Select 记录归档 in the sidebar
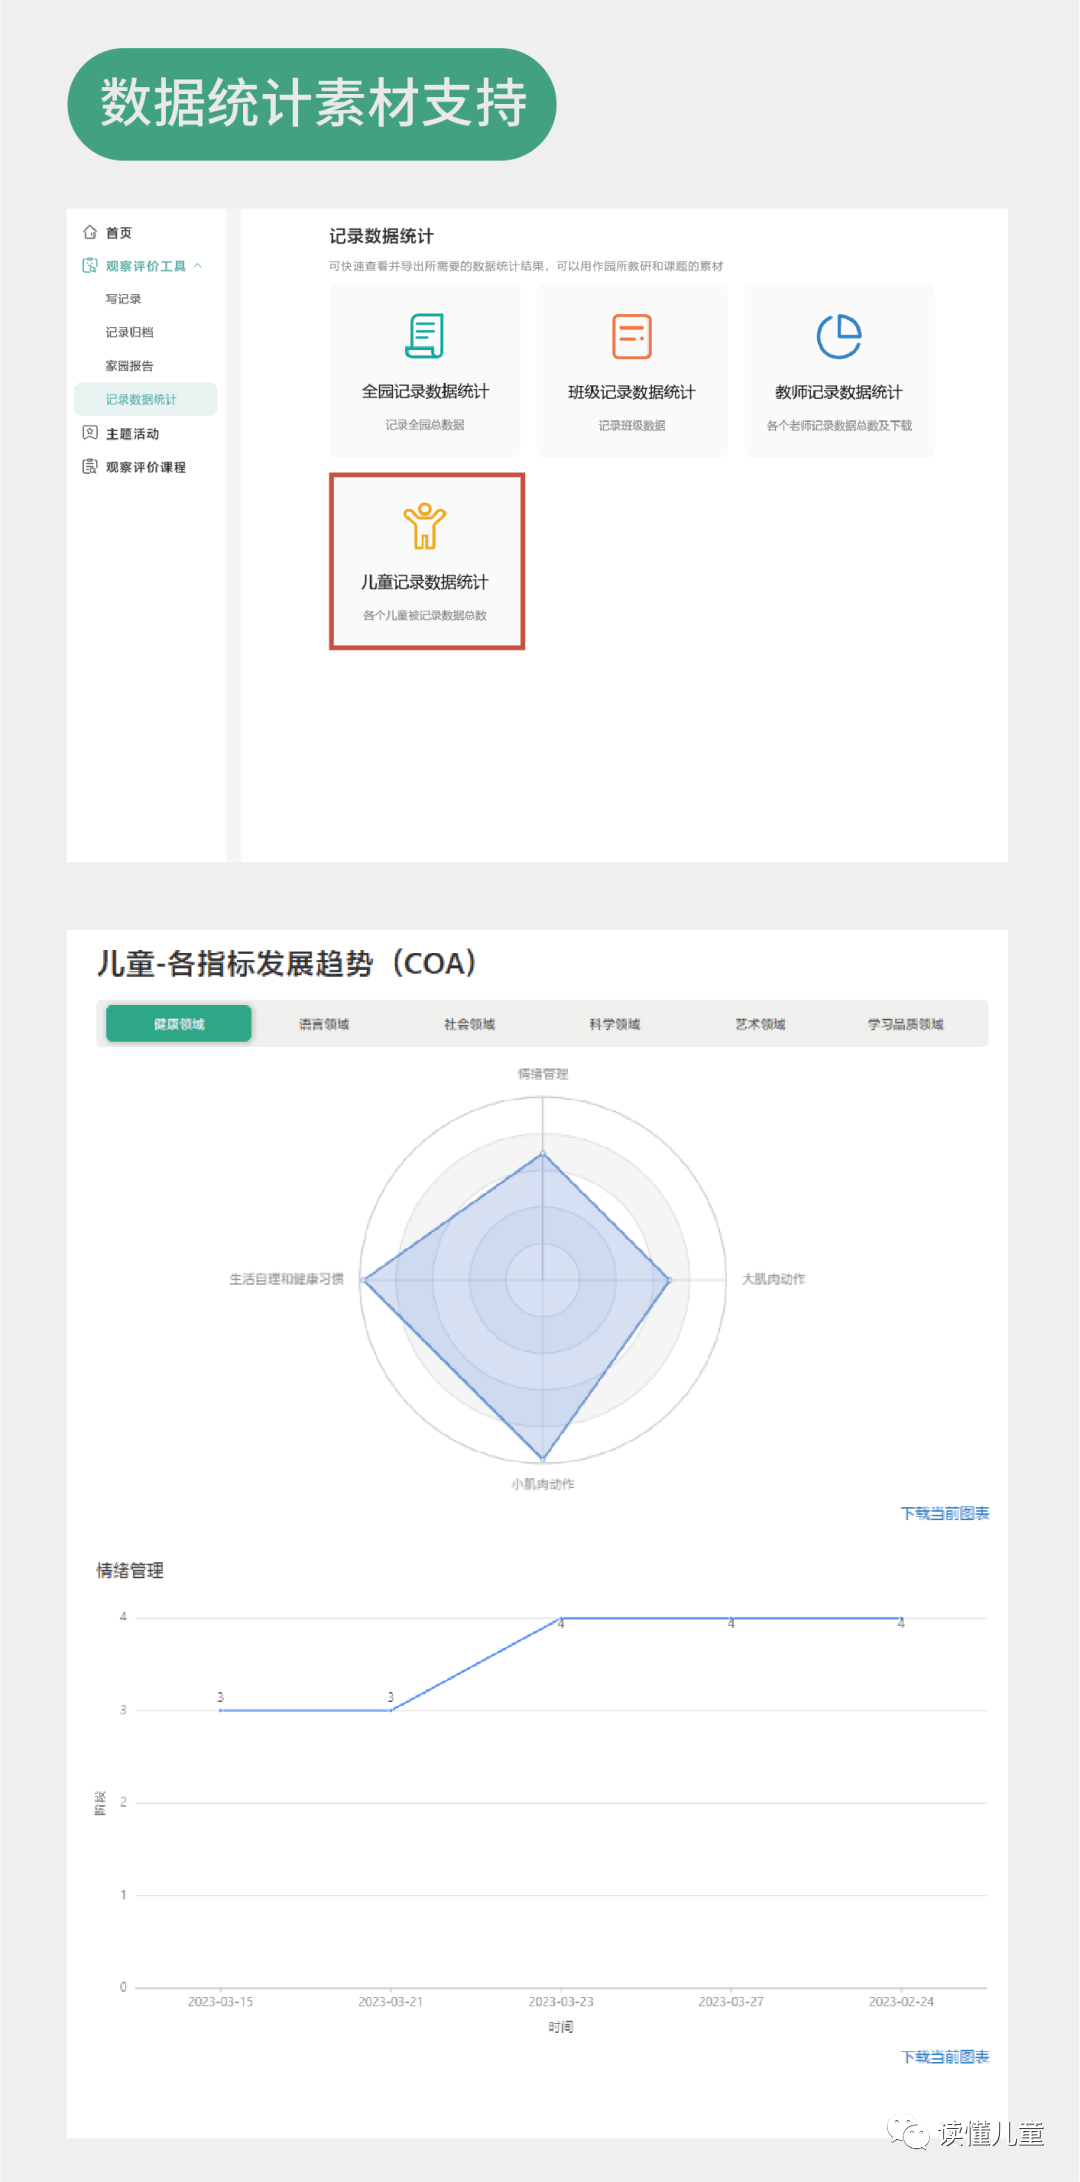 [130, 332]
